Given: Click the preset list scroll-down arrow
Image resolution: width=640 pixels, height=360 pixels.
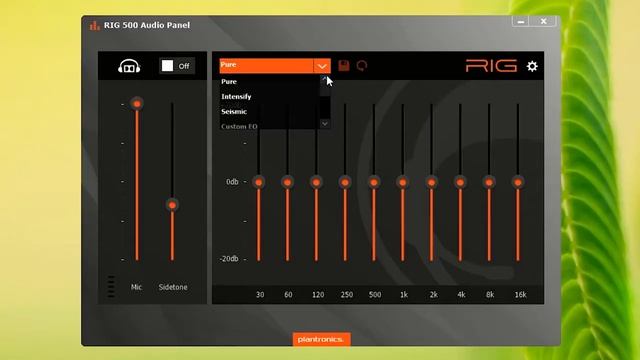Looking at the screenshot, I should pyautogui.click(x=325, y=123).
